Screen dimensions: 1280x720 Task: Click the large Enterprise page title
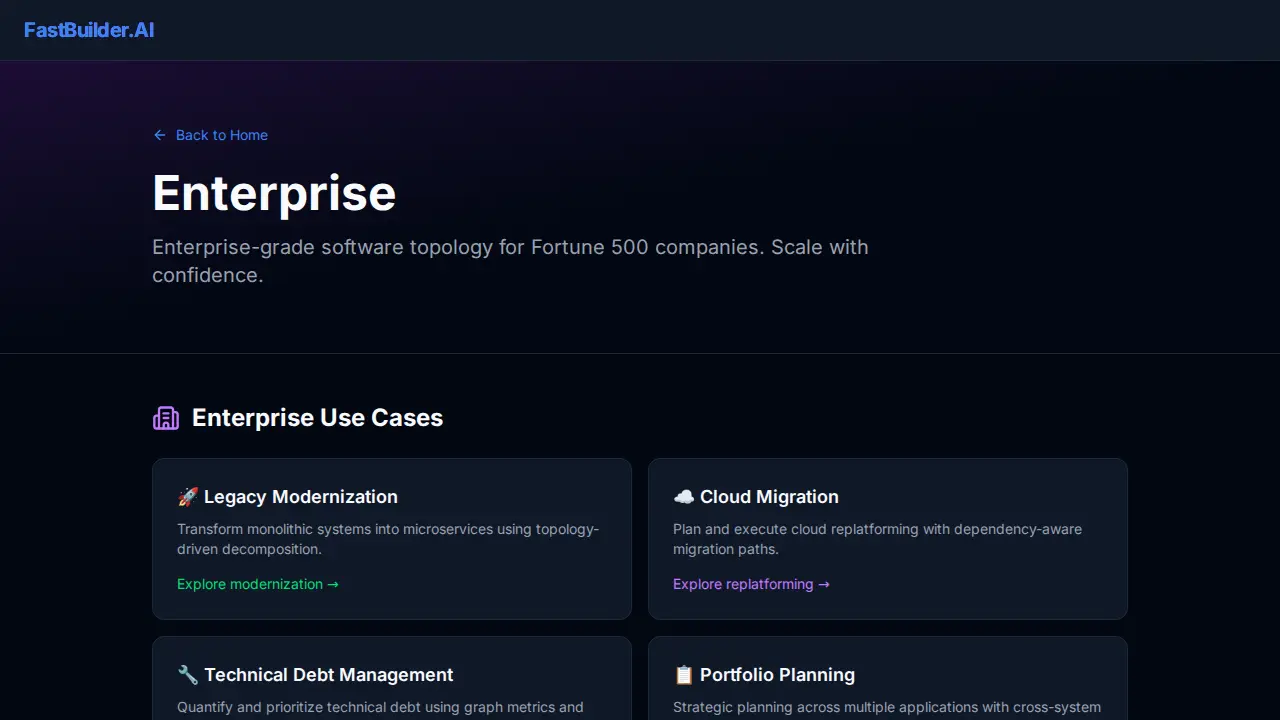pyautogui.click(x=274, y=193)
